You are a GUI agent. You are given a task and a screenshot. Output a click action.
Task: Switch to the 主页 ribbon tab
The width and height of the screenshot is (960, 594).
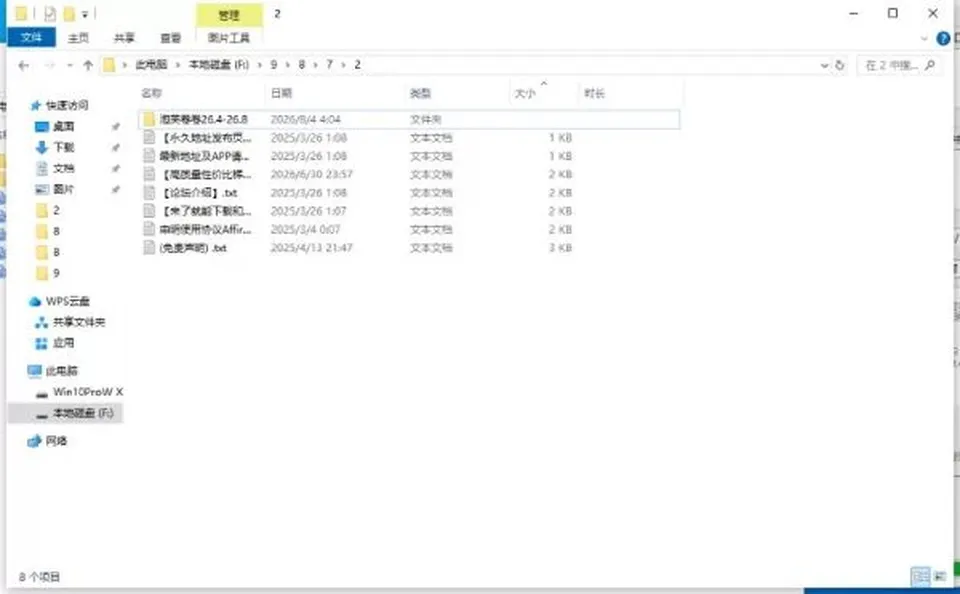pos(78,38)
